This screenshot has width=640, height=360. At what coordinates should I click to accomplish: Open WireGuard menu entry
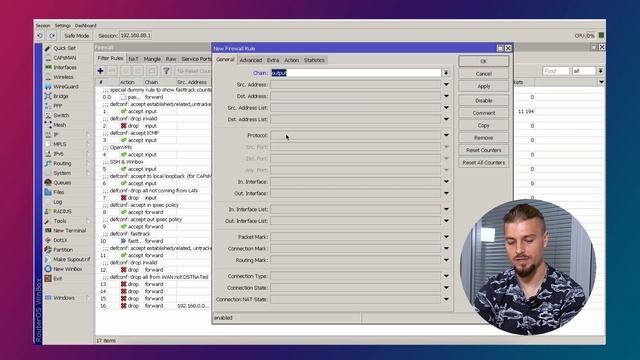point(65,87)
